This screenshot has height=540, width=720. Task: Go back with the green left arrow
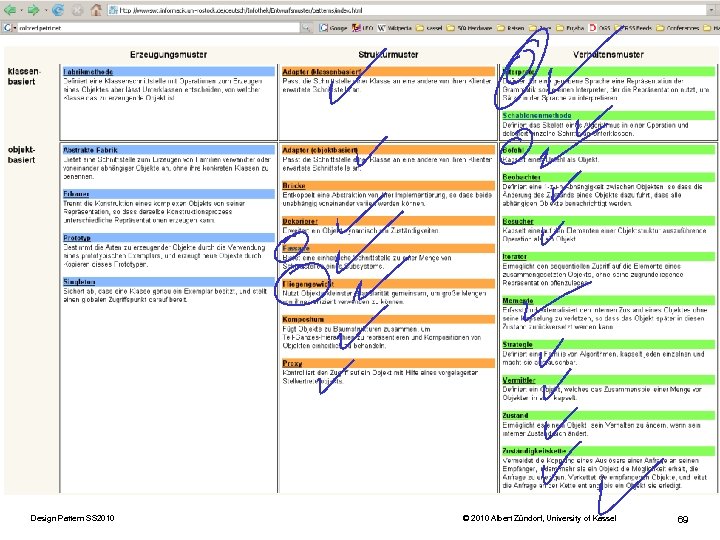10,10
